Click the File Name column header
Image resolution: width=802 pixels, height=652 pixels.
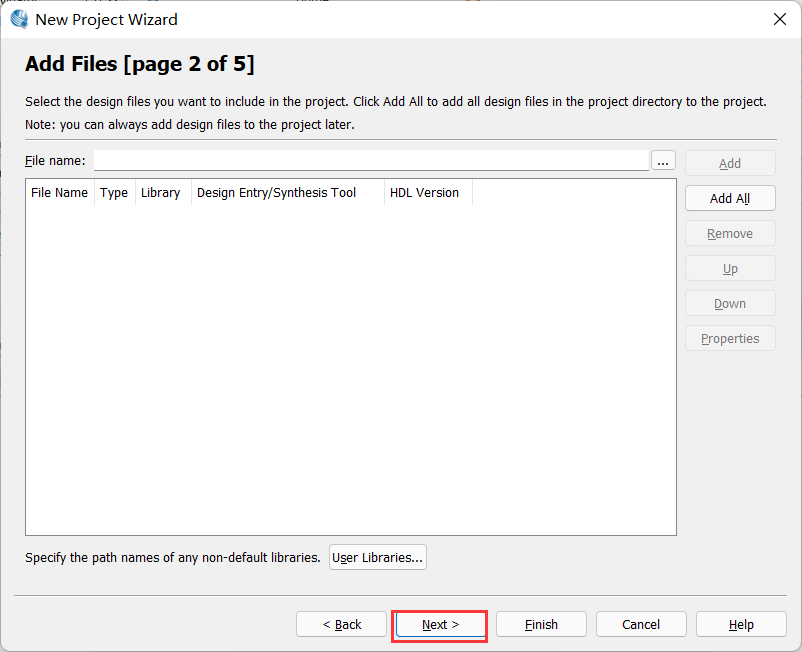60,193
